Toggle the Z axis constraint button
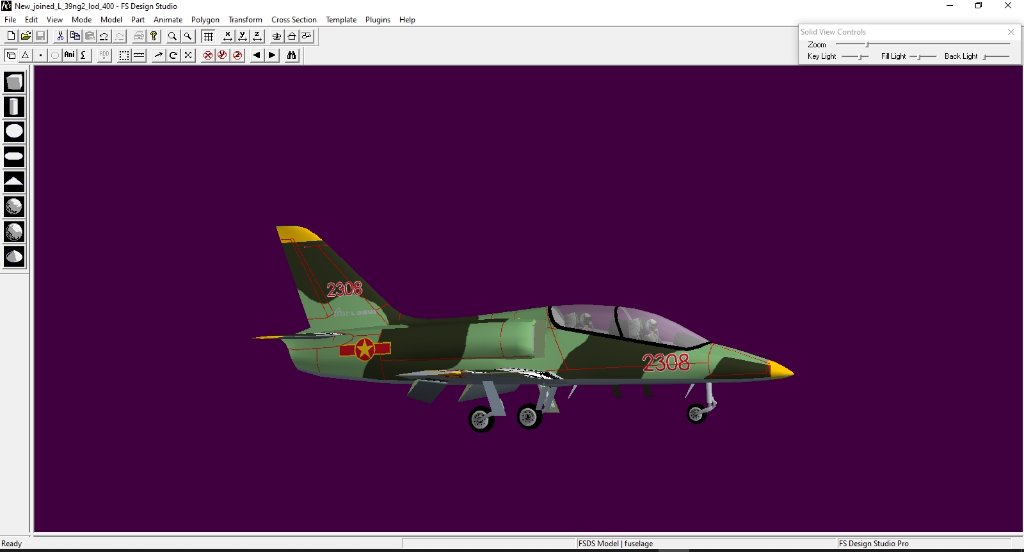 pyautogui.click(x=257, y=36)
